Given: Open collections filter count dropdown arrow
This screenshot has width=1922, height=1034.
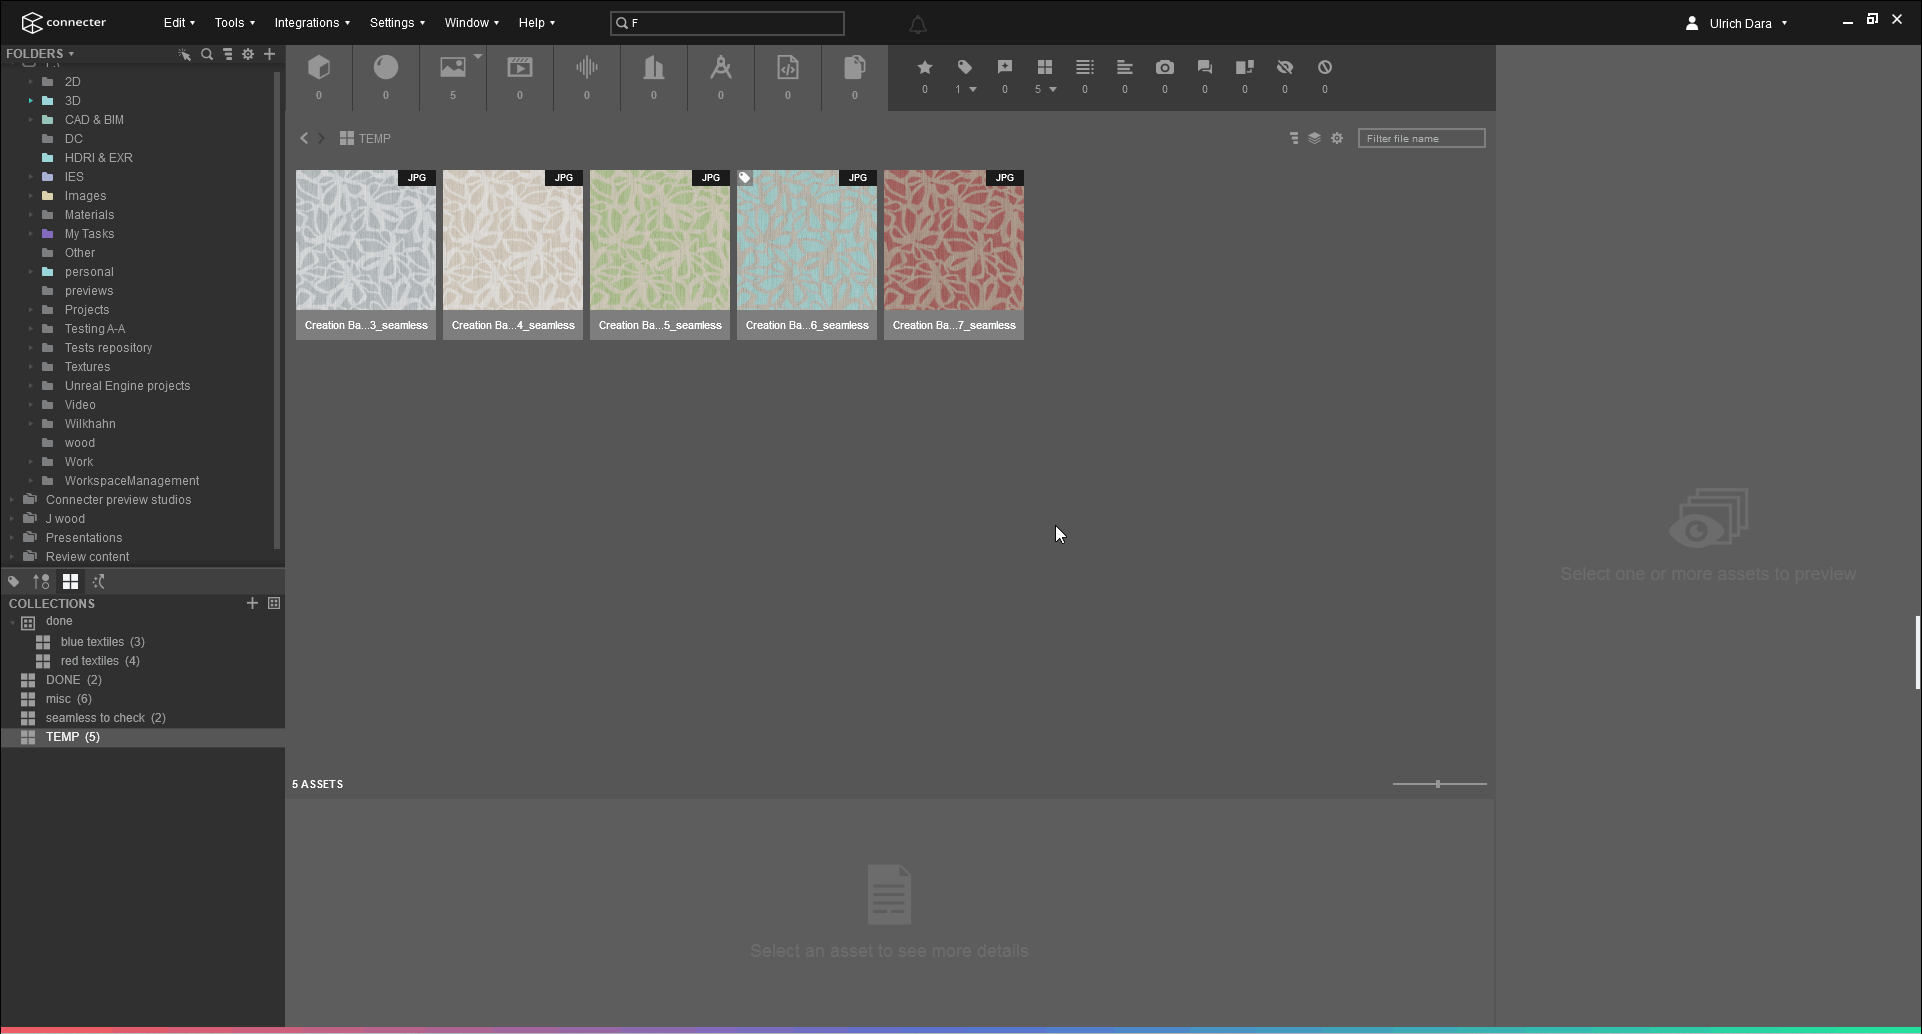Looking at the screenshot, I should tap(1053, 89).
